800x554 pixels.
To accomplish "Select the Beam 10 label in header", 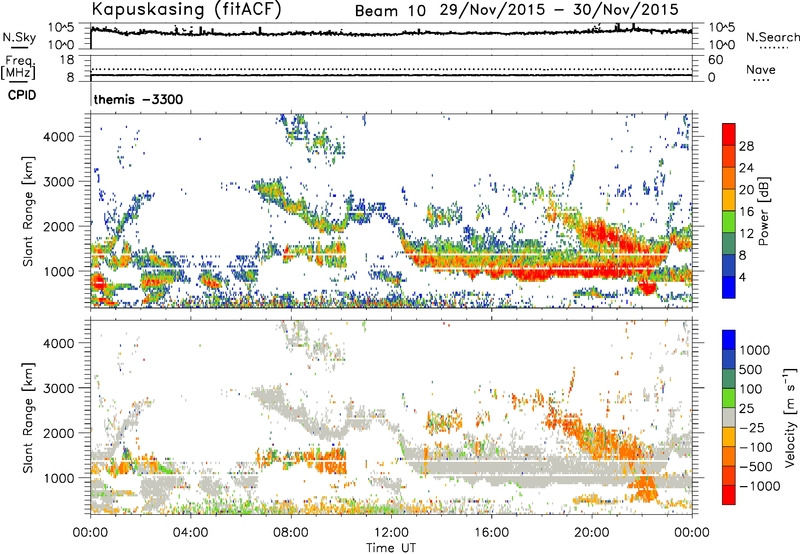I will tap(390, 11).
